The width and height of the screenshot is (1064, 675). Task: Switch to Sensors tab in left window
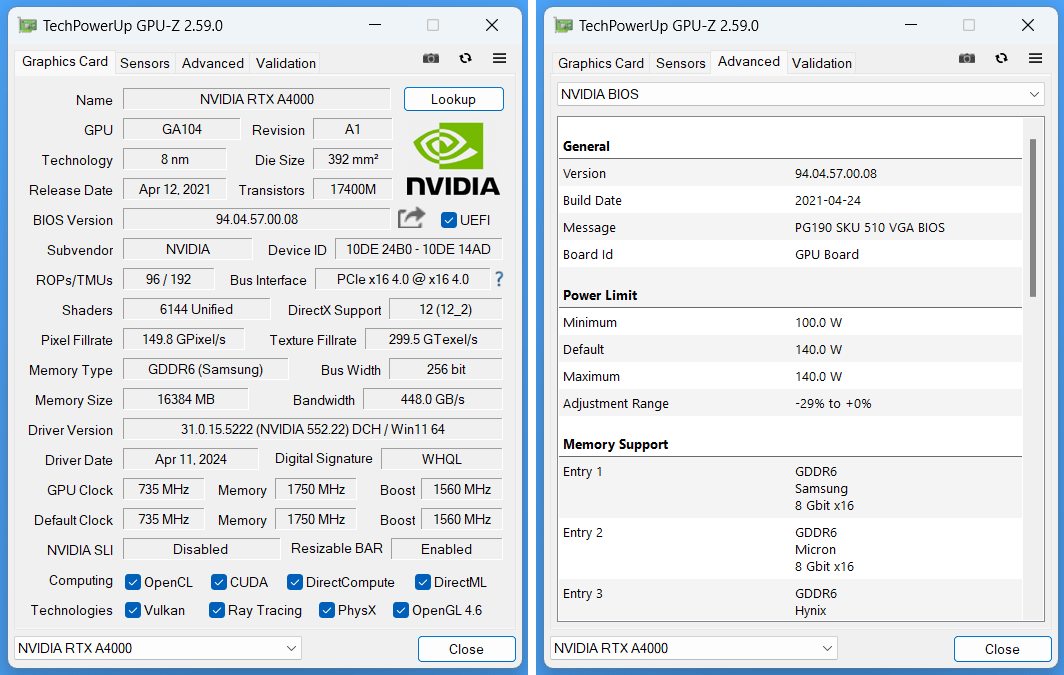(145, 63)
